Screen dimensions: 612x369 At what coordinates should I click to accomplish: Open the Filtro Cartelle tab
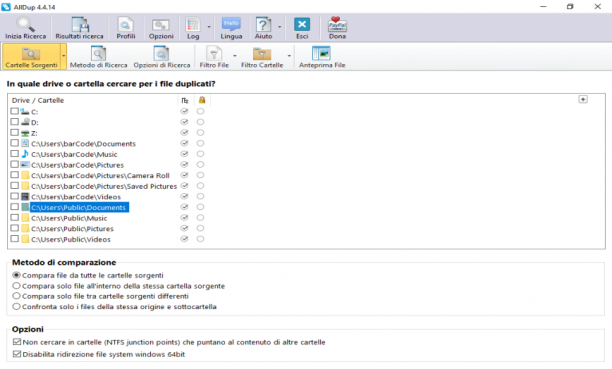tap(262, 57)
